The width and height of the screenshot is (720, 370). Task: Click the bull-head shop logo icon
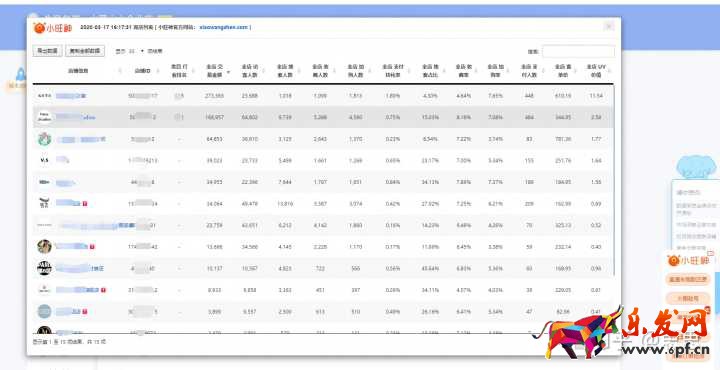pos(44,203)
